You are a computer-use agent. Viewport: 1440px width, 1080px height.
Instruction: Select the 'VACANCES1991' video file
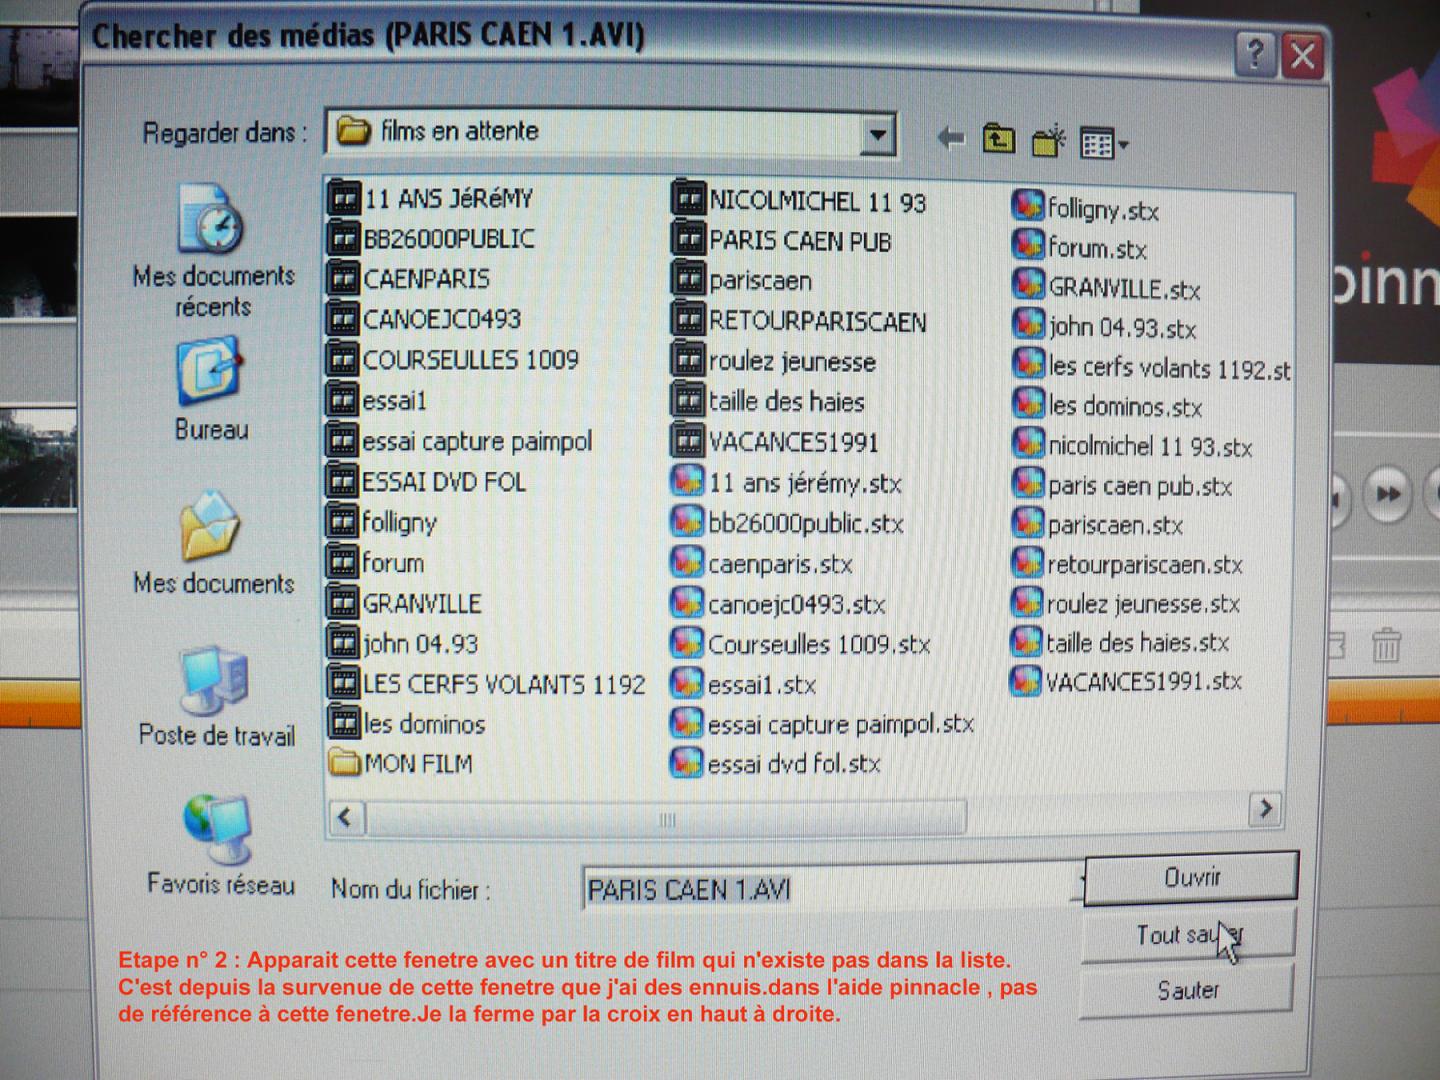(775, 442)
